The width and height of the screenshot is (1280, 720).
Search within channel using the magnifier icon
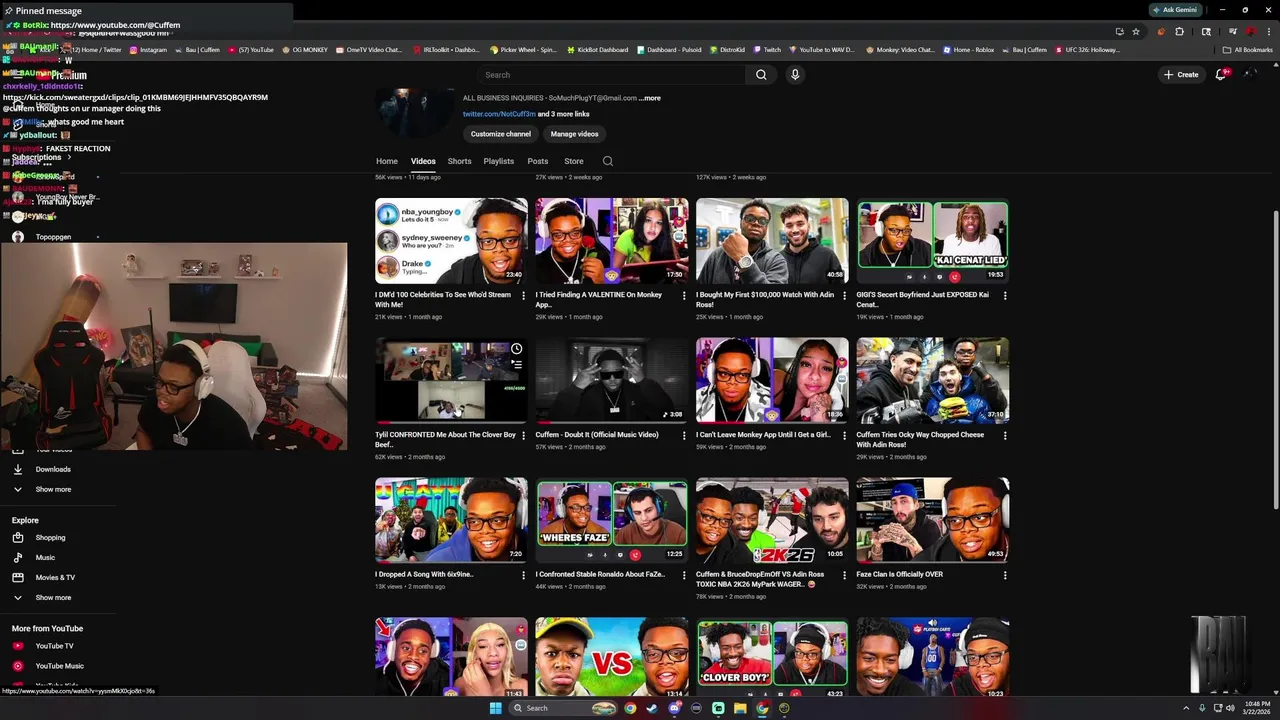[607, 161]
